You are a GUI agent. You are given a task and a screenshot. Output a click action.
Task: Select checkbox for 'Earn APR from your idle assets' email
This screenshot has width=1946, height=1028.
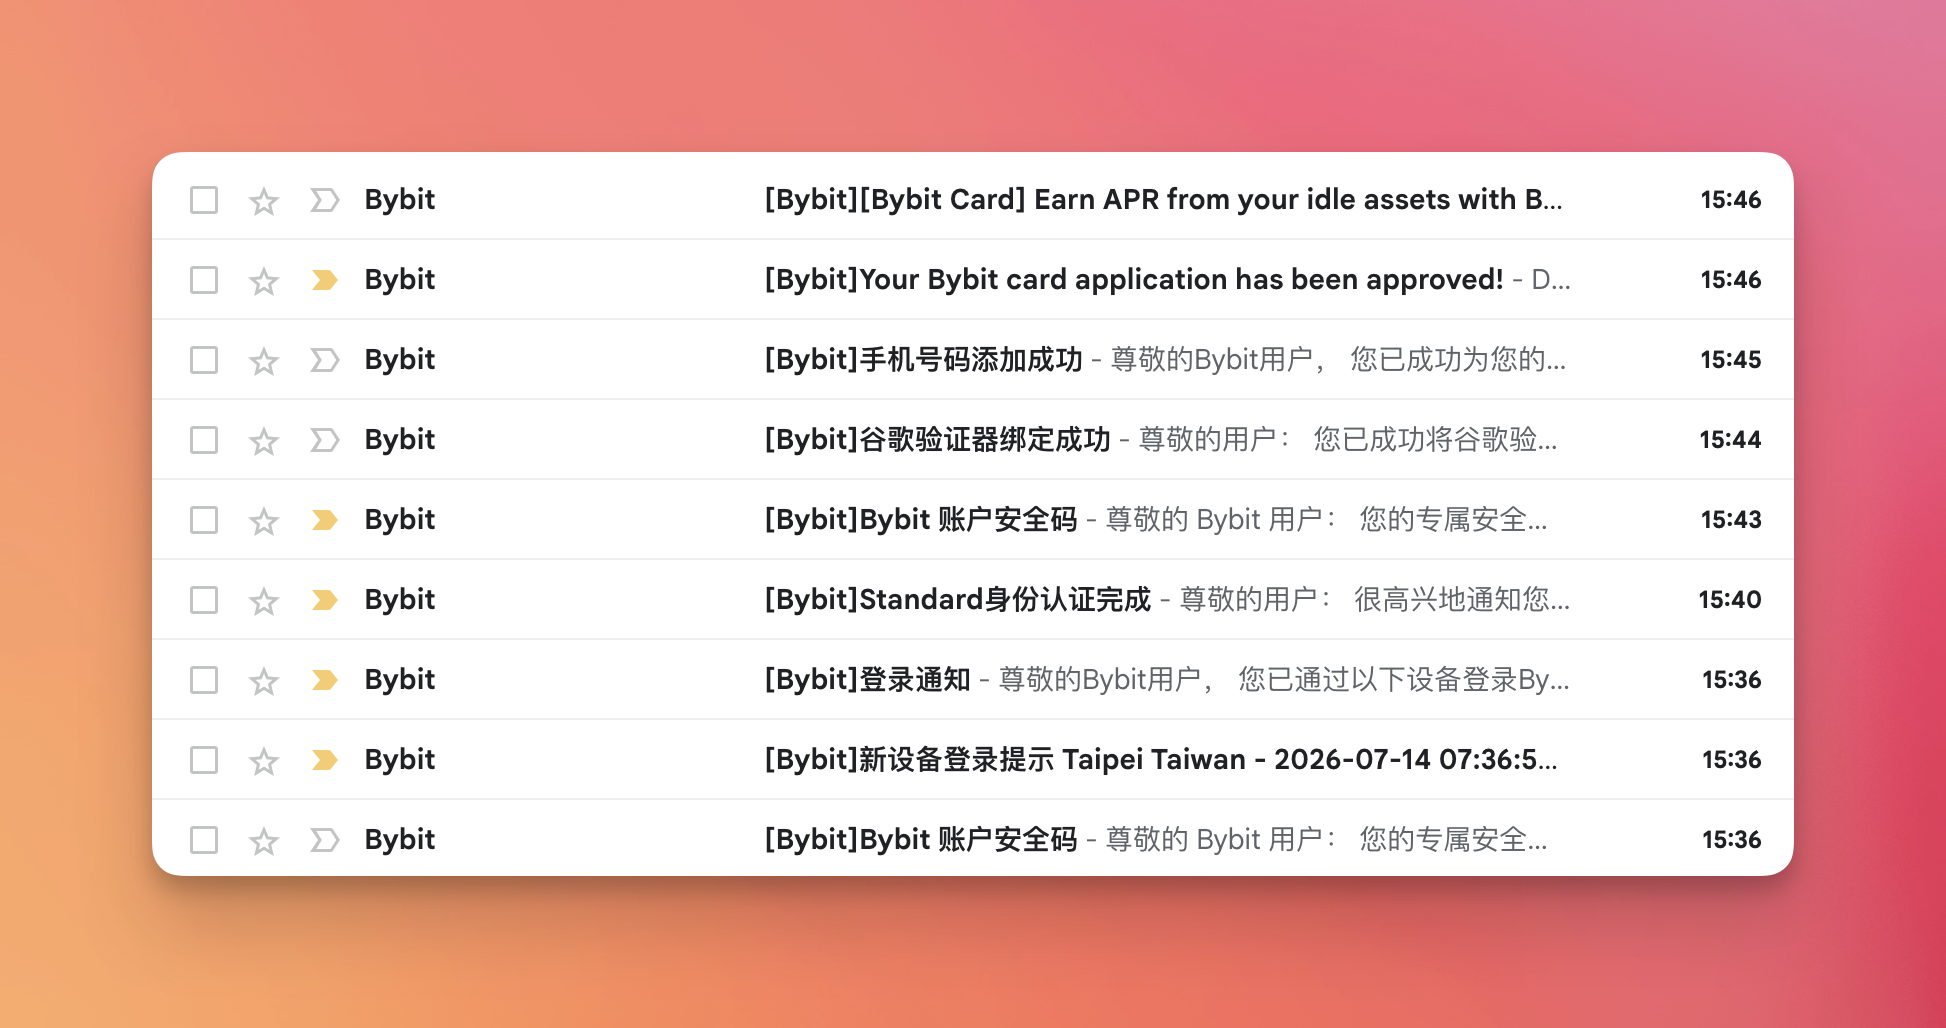204,200
